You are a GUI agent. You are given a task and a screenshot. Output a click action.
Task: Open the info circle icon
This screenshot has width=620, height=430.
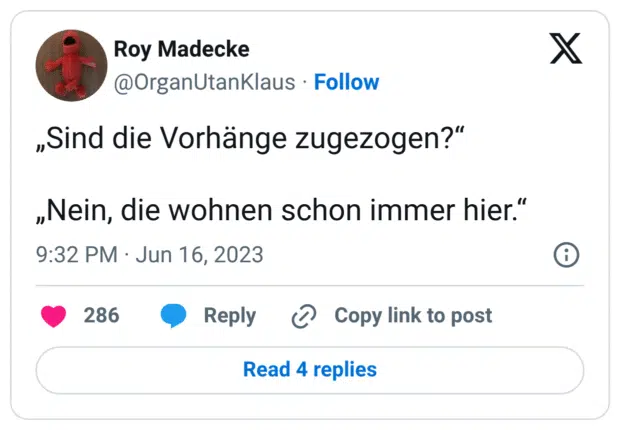click(566, 255)
